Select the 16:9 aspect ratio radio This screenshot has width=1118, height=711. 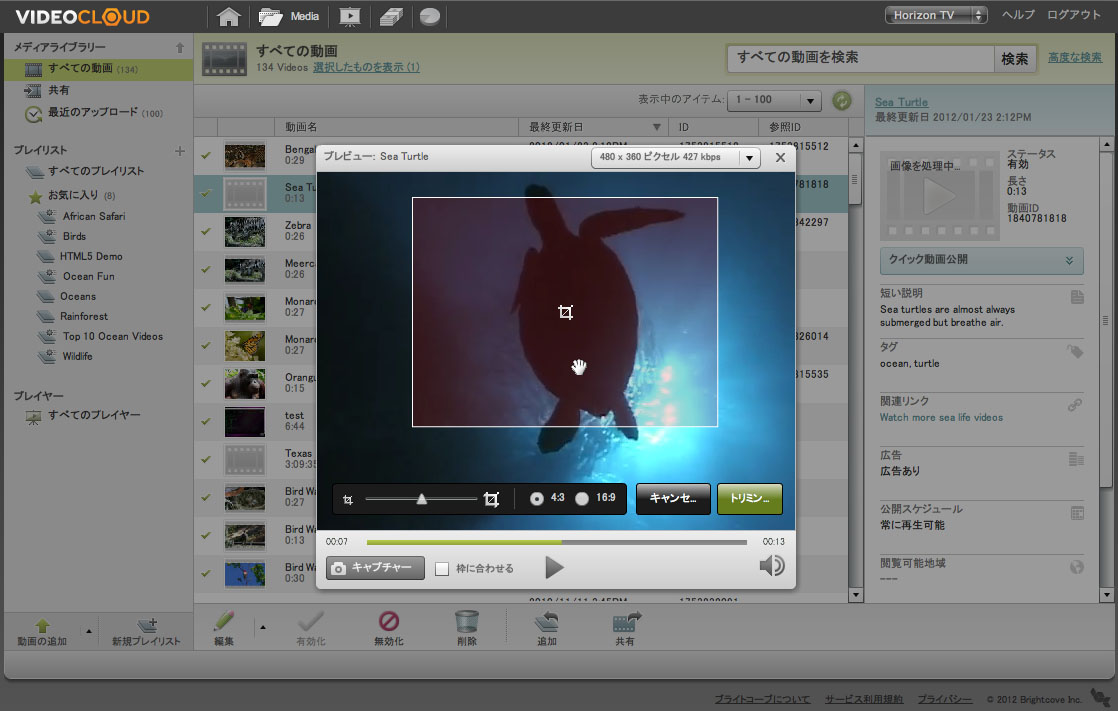(582, 498)
